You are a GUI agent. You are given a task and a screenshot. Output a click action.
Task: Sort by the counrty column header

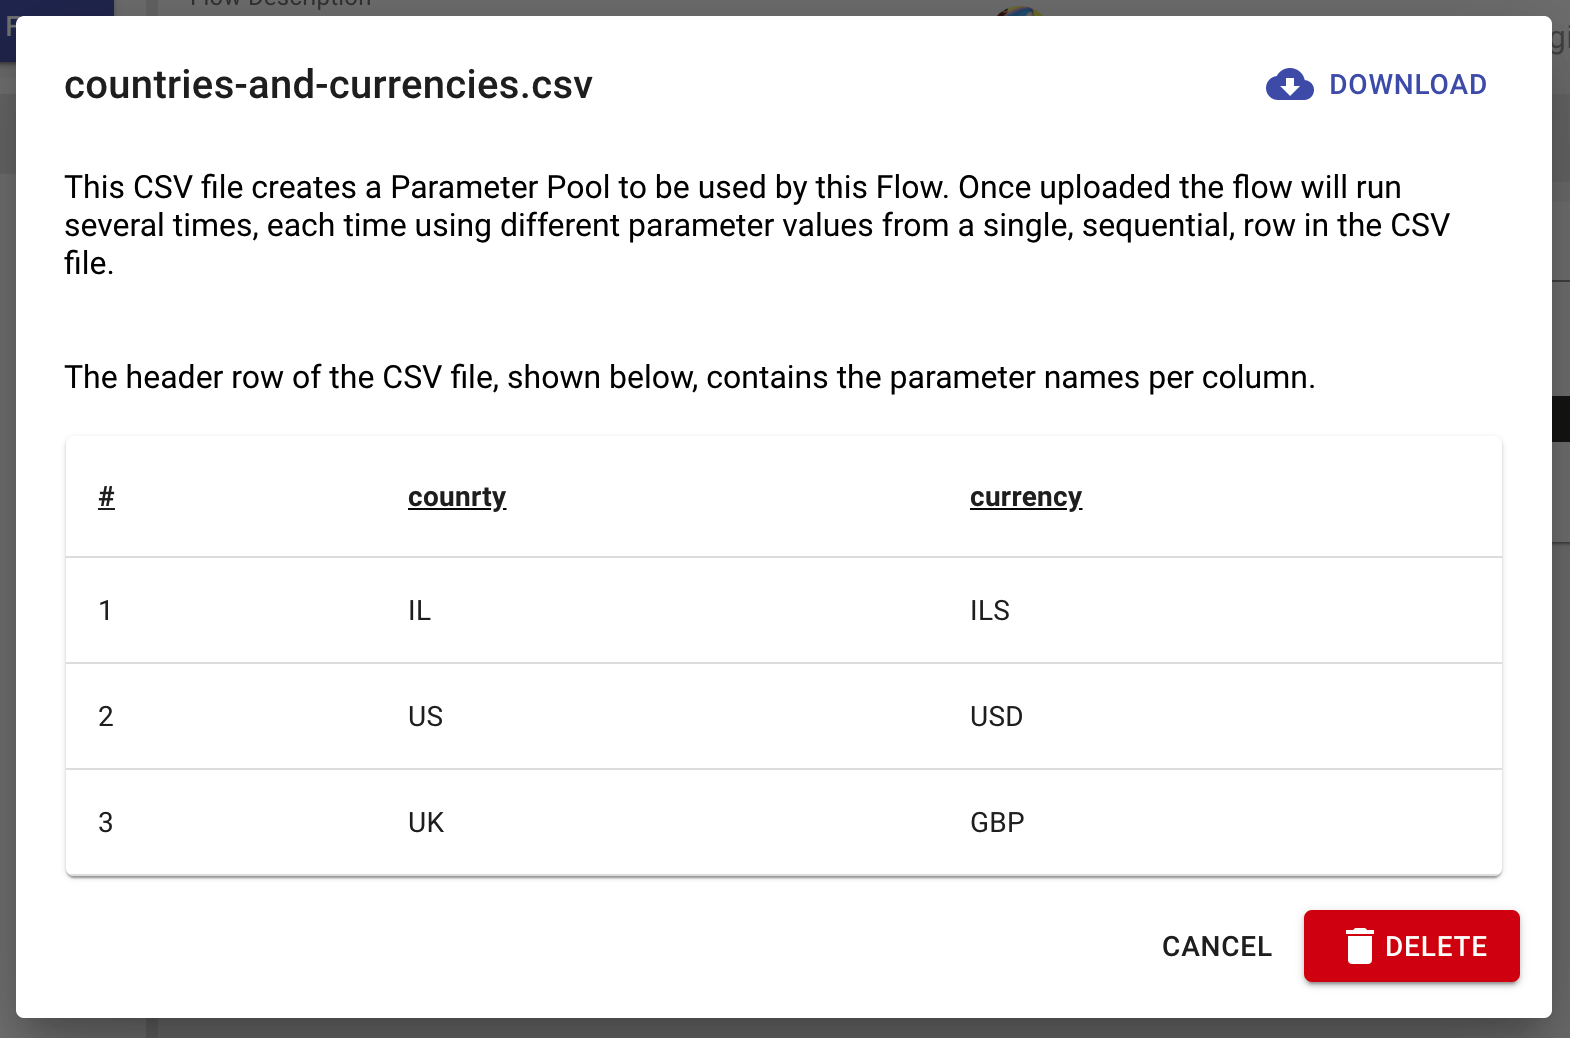(x=457, y=497)
